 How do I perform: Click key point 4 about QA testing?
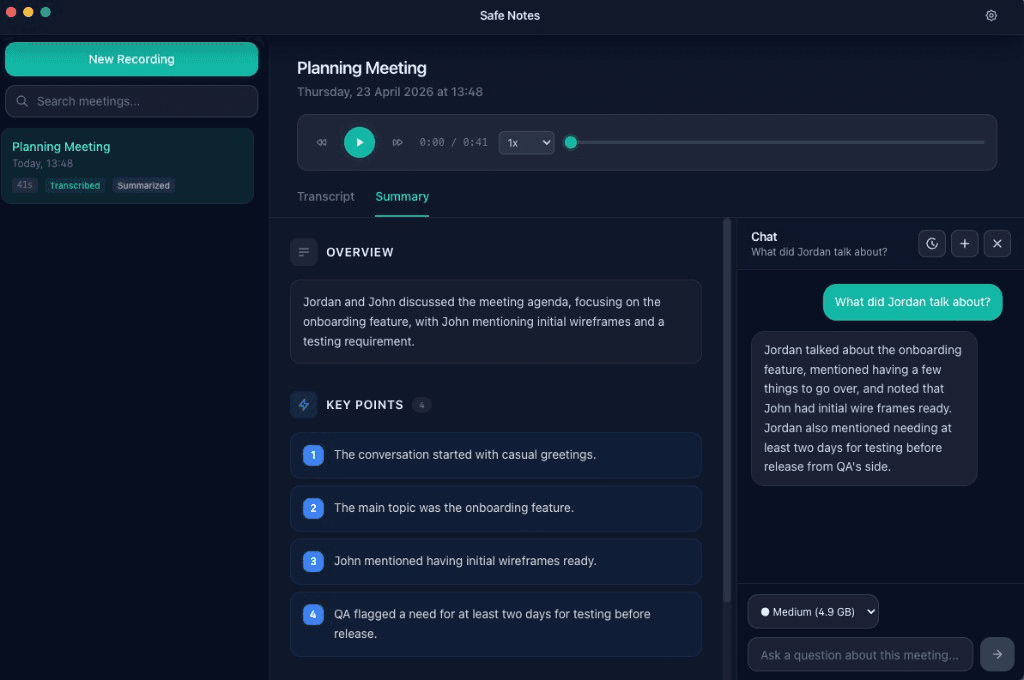pyautogui.click(x=496, y=624)
